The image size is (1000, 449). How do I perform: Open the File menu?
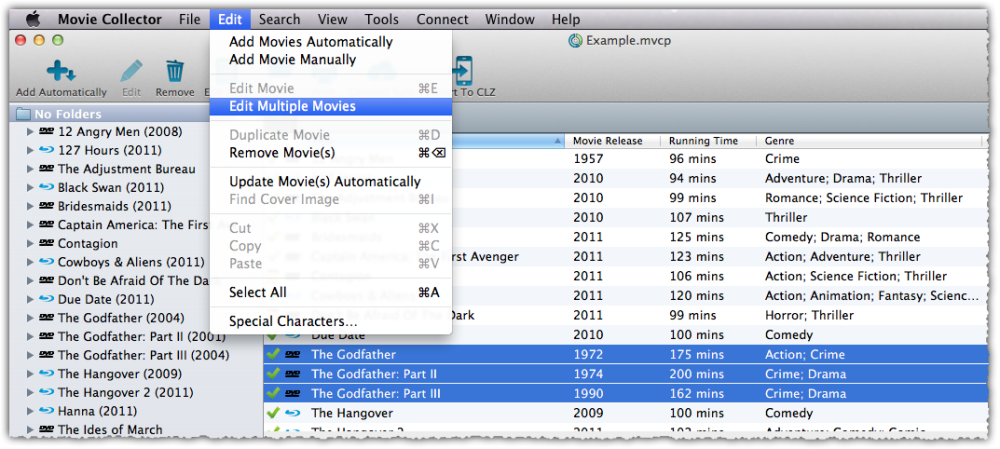click(189, 19)
